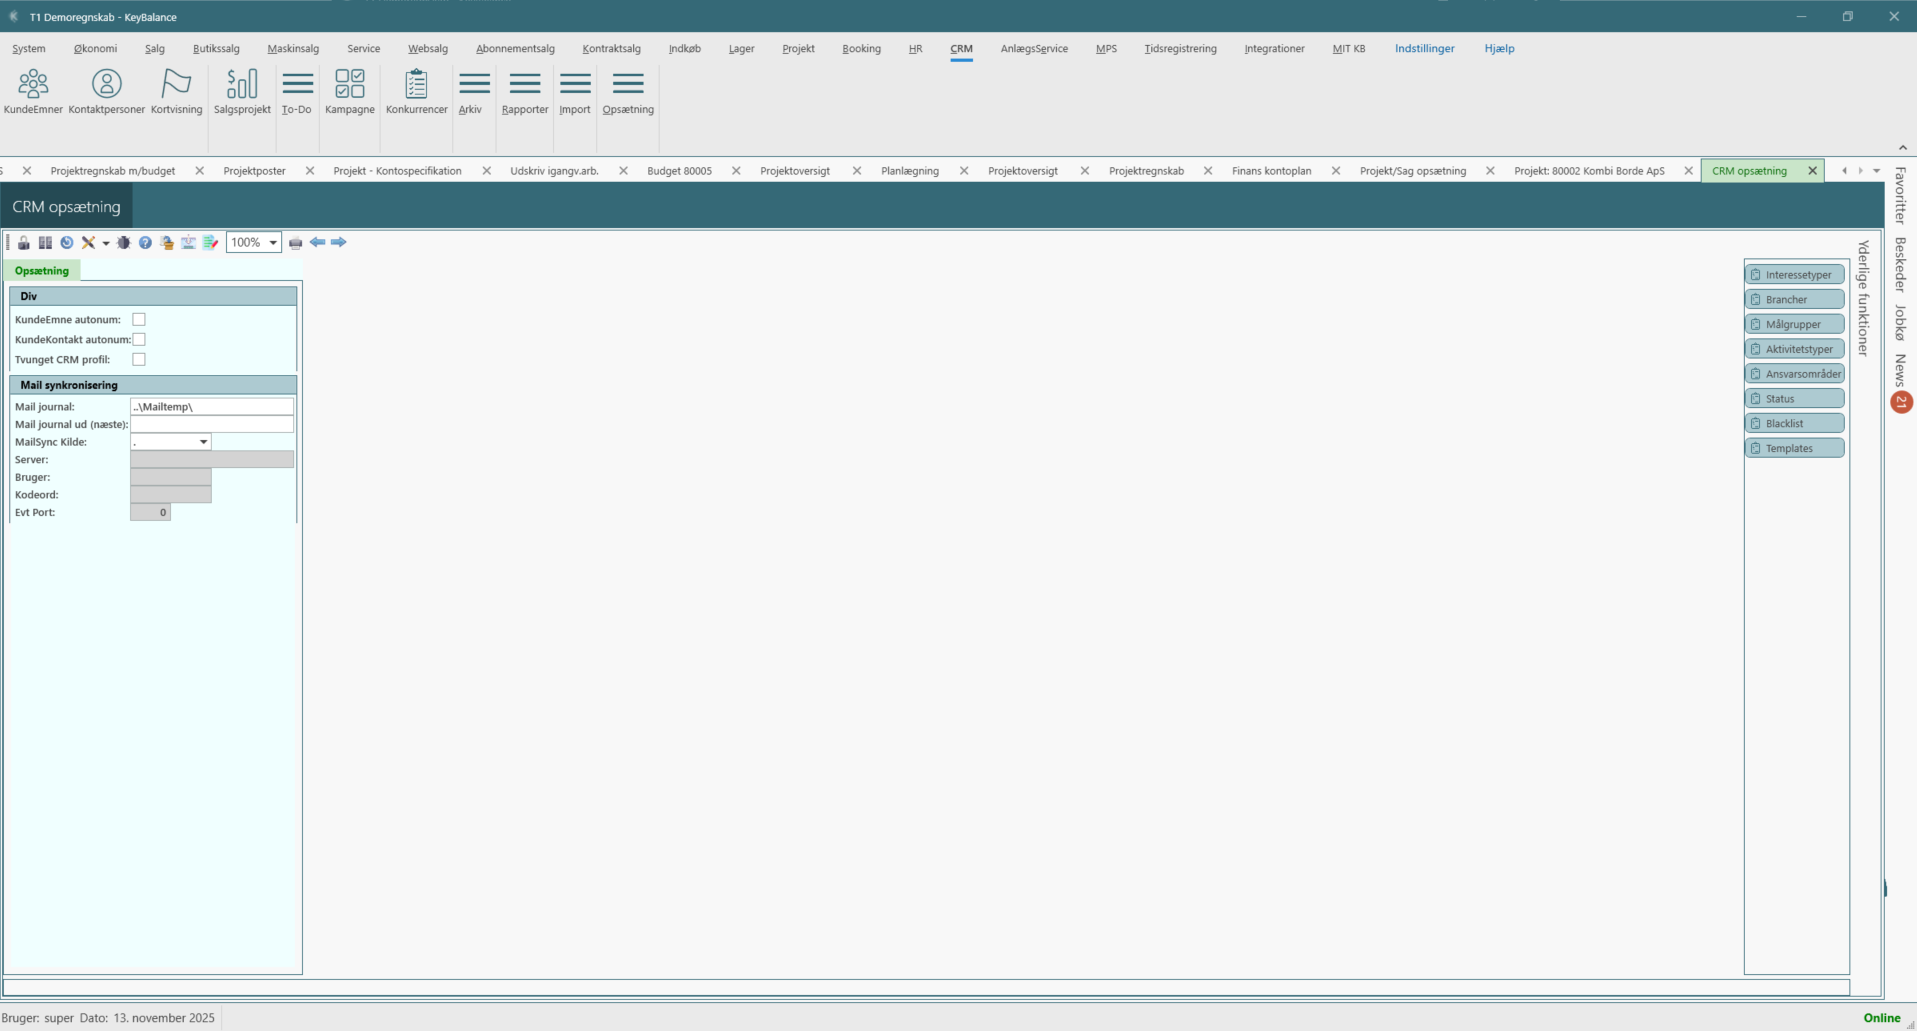
Task: Click the Interessetyper button
Action: point(1795,275)
